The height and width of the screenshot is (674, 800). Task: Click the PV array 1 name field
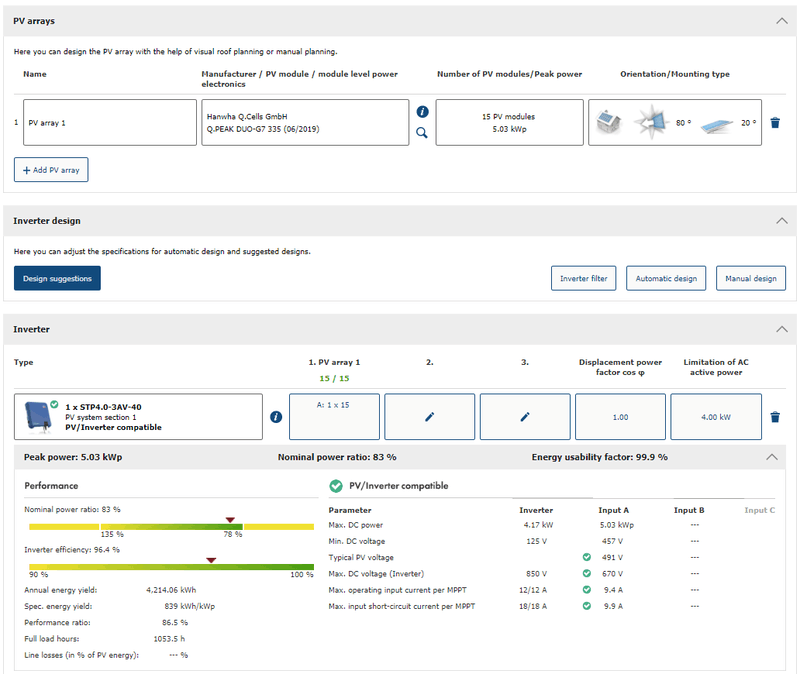[x=110, y=123]
